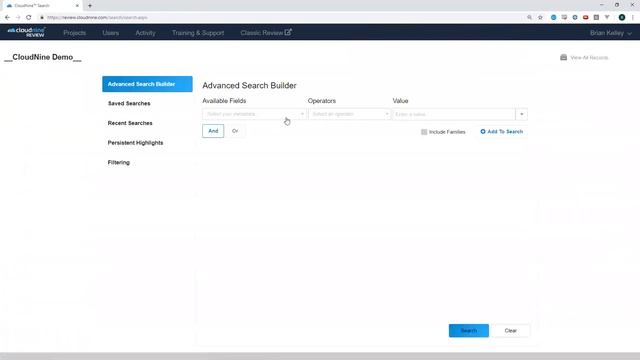Click the funnel-shaped extension icon
Viewport: 640px width, 360px height.
pyautogui.click(x=607, y=18)
